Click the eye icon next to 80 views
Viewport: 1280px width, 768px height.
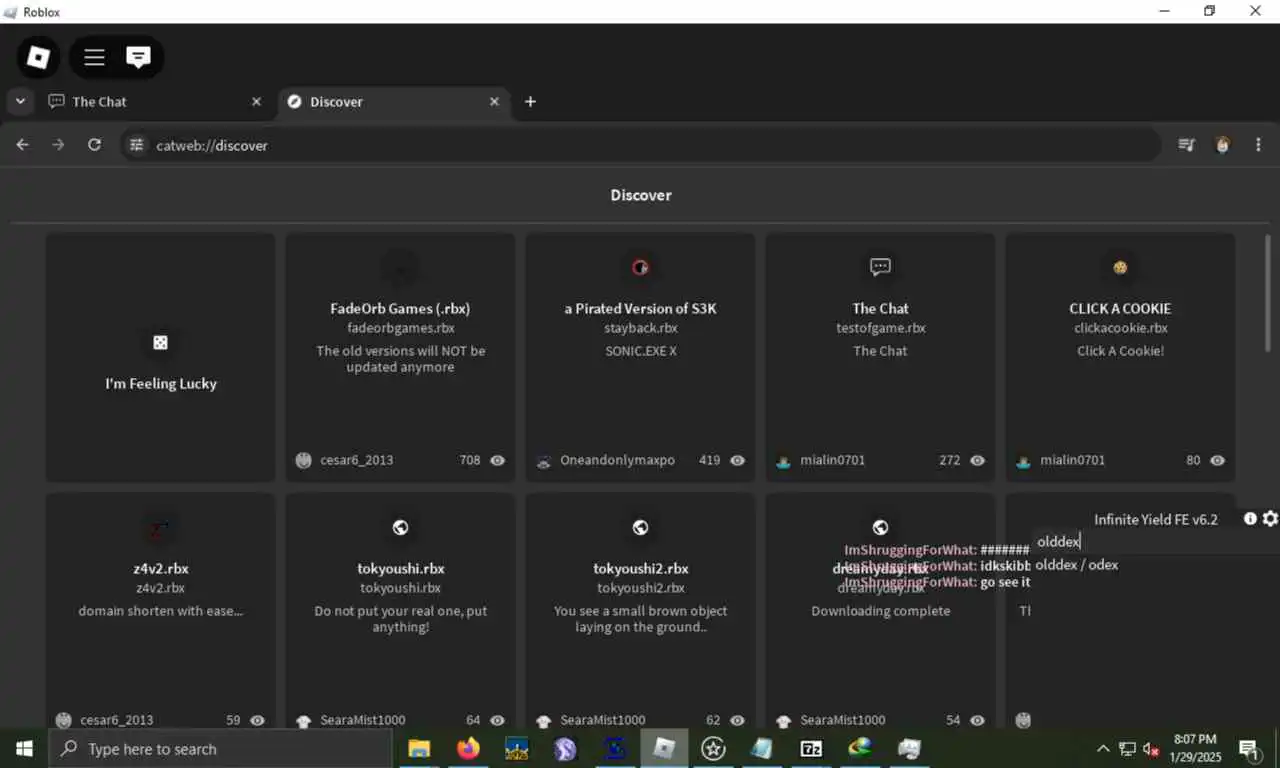click(x=1218, y=461)
